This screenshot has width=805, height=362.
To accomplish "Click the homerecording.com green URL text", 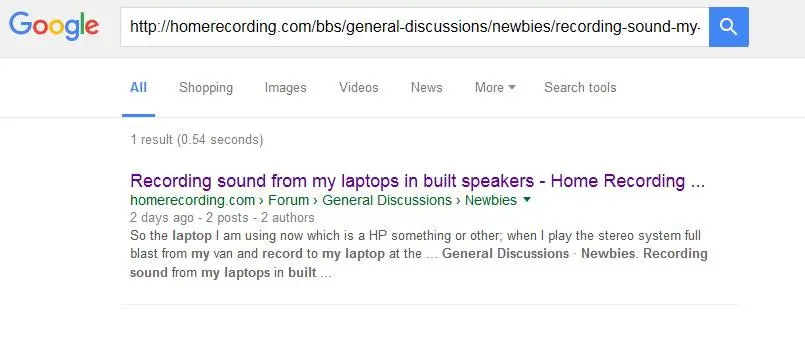I will tap(193, 200).
